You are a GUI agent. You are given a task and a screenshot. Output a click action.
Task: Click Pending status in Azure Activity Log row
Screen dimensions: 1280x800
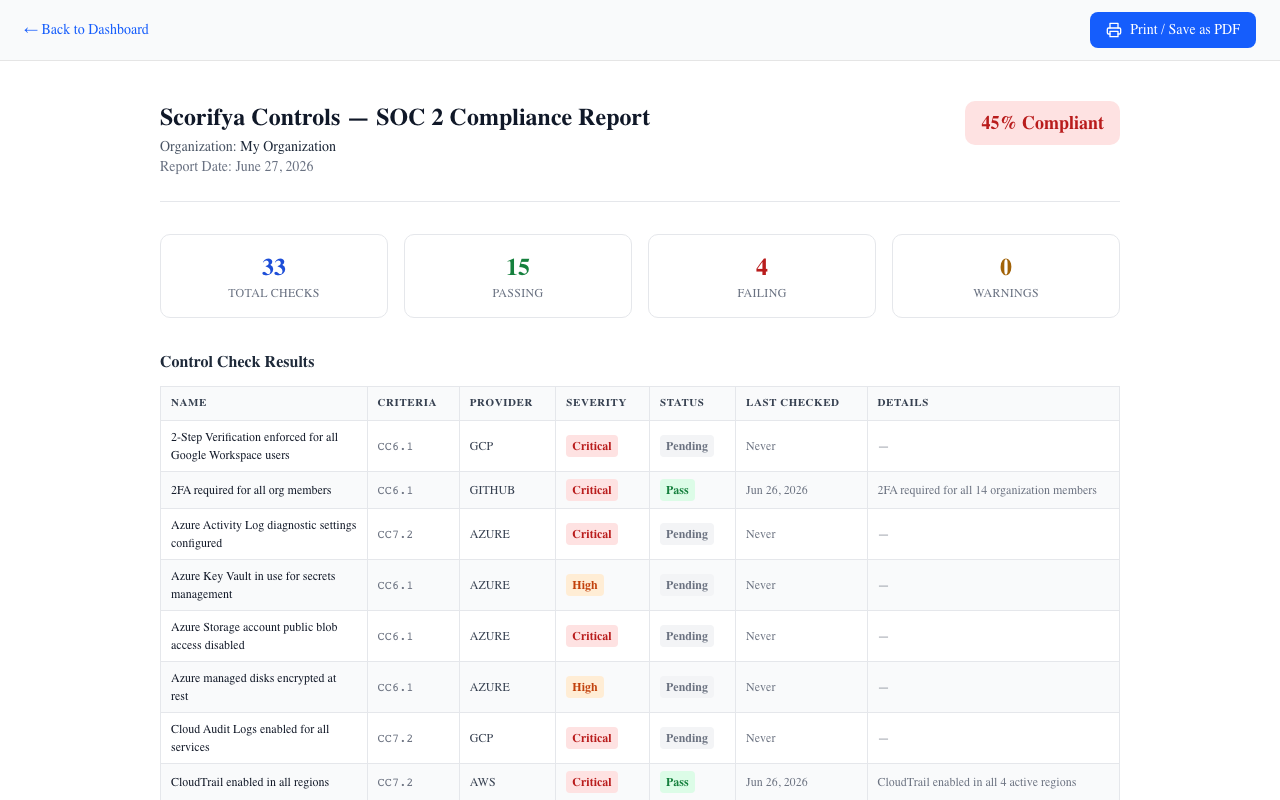687,534
